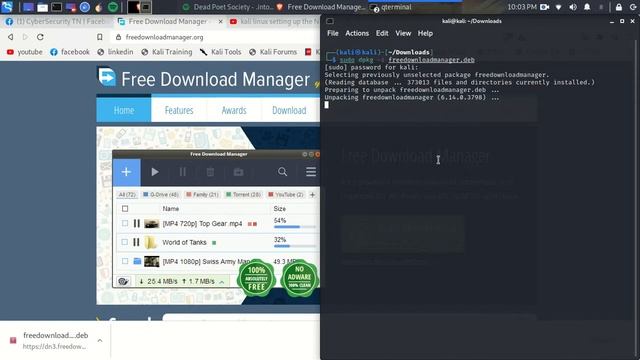Screen dimensions: 640x360
Task: Switch to Free Download Manager taskbar window
Action: tap(321, 7)
